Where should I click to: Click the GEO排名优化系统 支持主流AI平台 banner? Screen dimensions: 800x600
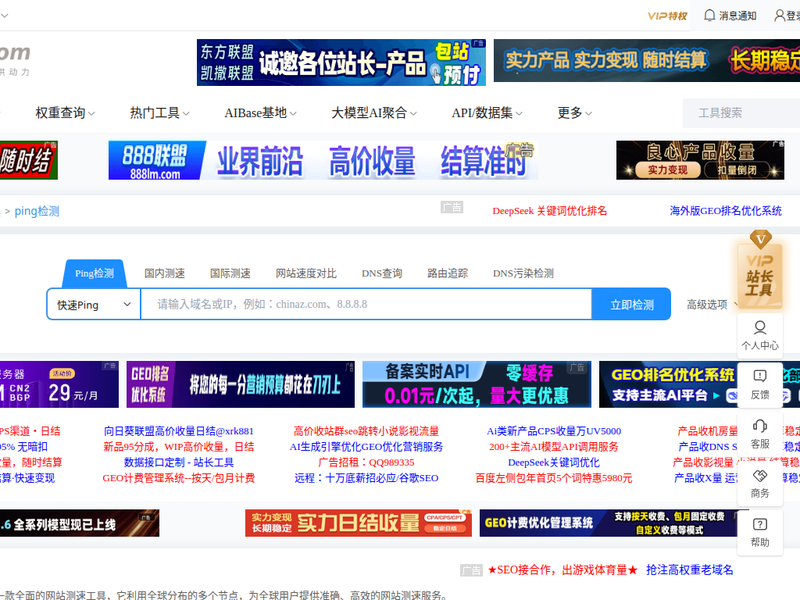pyautogui.click(x=668, y=384)
